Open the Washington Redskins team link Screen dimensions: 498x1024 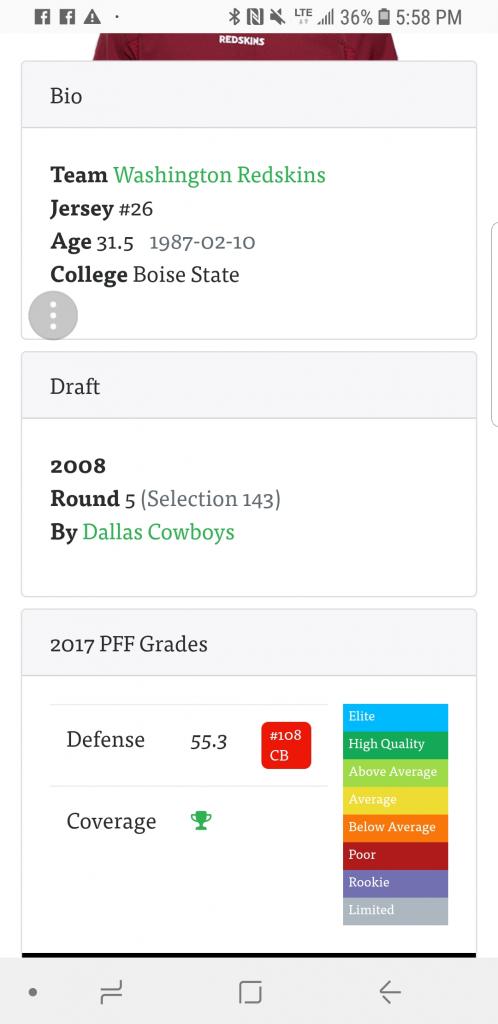point(219,175)
